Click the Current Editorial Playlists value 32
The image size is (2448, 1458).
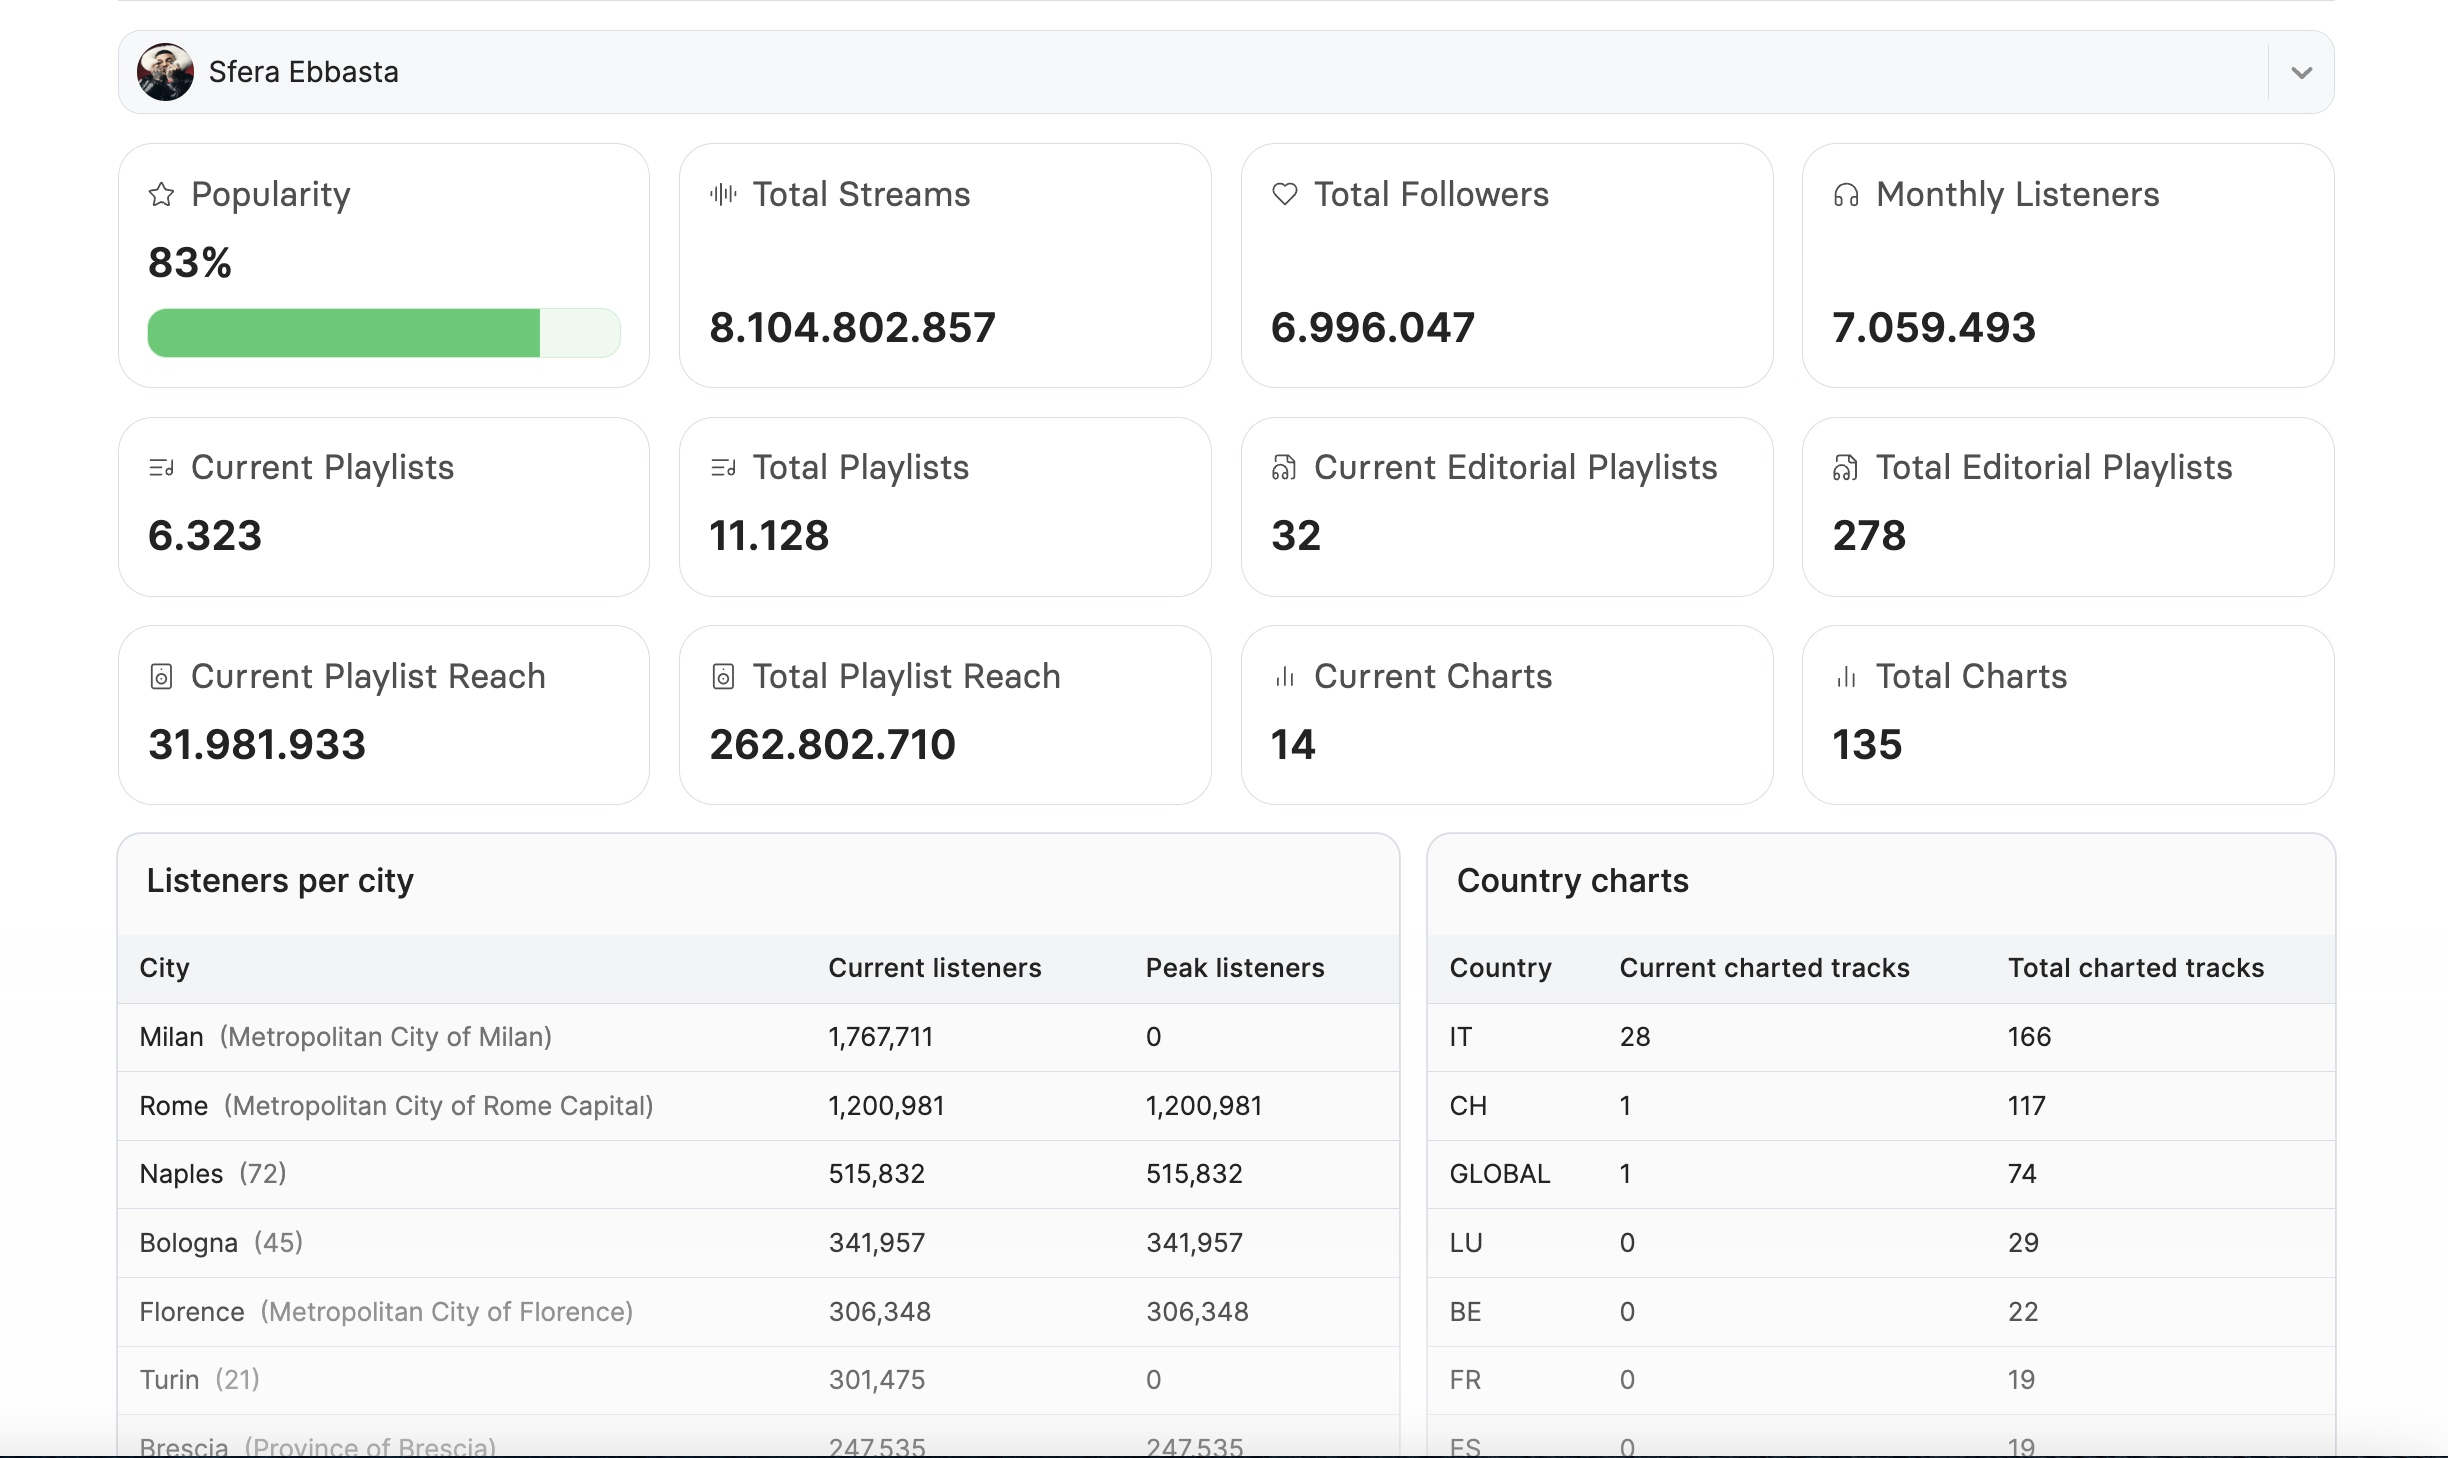tap(1296, 535)
